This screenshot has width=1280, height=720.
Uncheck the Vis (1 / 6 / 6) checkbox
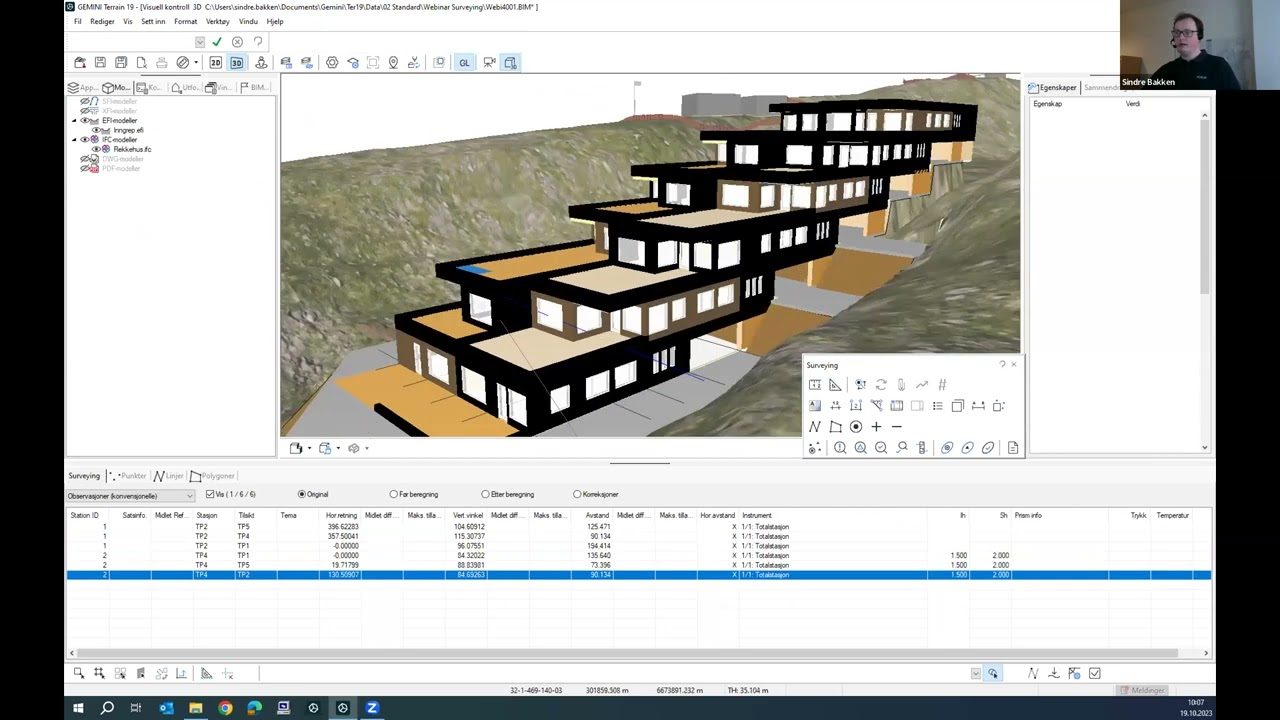point(210,494)
